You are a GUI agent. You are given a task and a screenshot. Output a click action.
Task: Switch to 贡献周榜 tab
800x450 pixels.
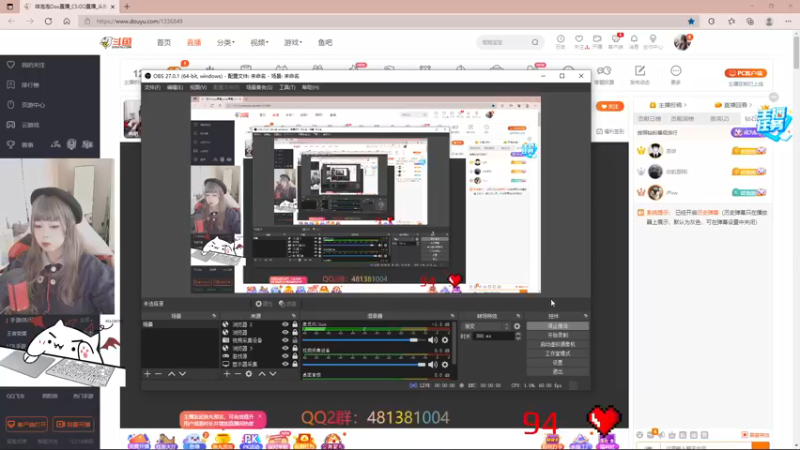(682, 118)
